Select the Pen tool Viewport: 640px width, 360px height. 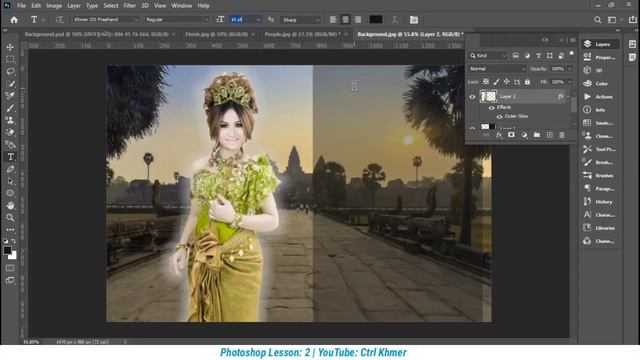[10, 169]
